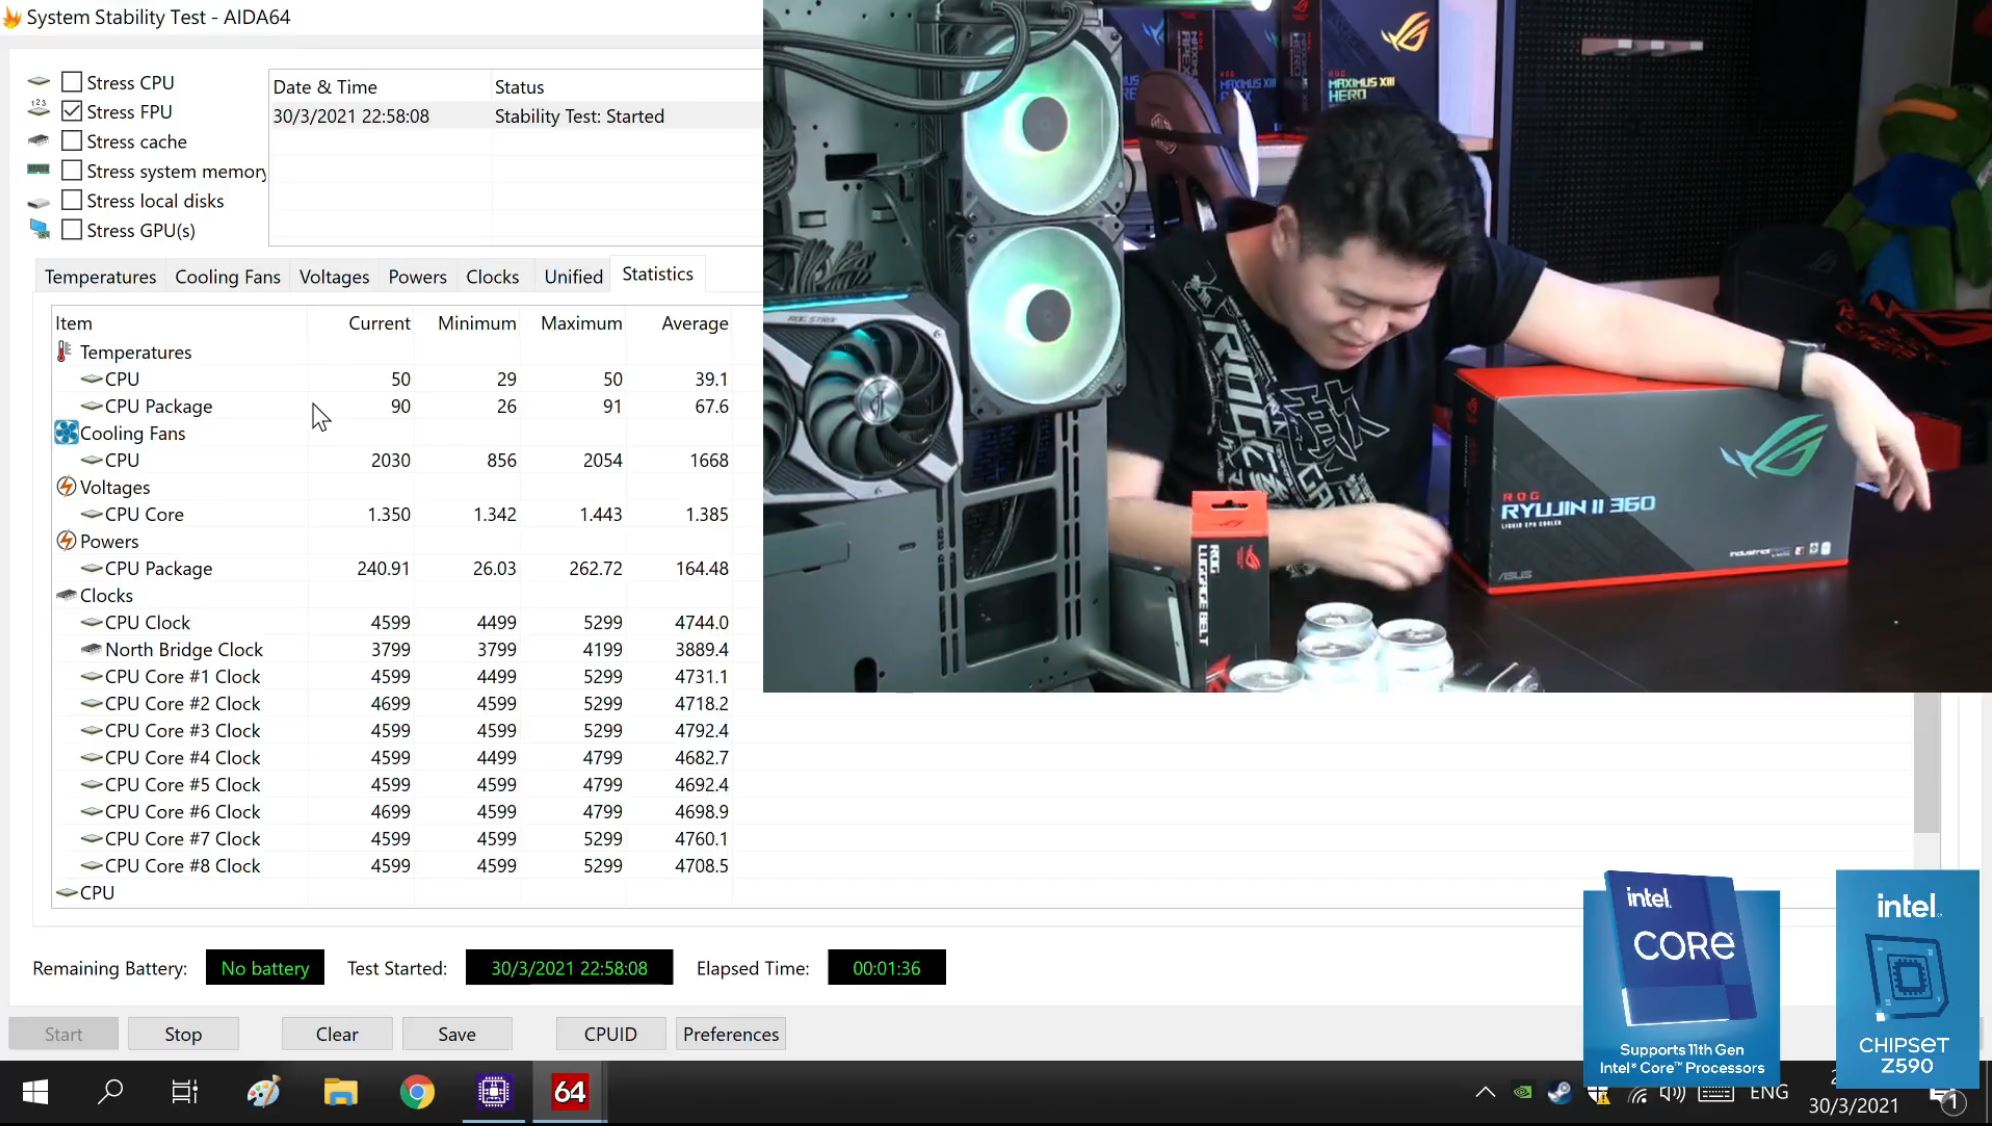Click the Current column header
Viewport: 1992px width, 1126px height.
[x=379, y=323]
